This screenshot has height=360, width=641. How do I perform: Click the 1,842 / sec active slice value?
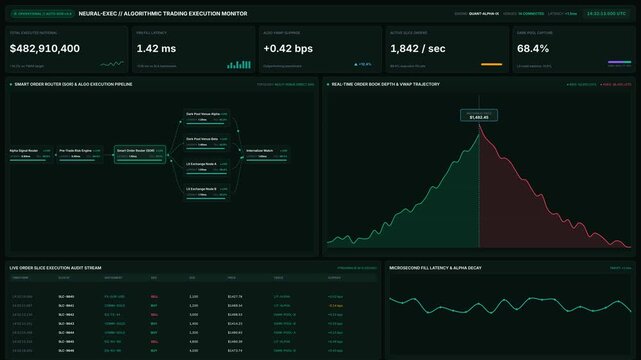pos(417,49)
